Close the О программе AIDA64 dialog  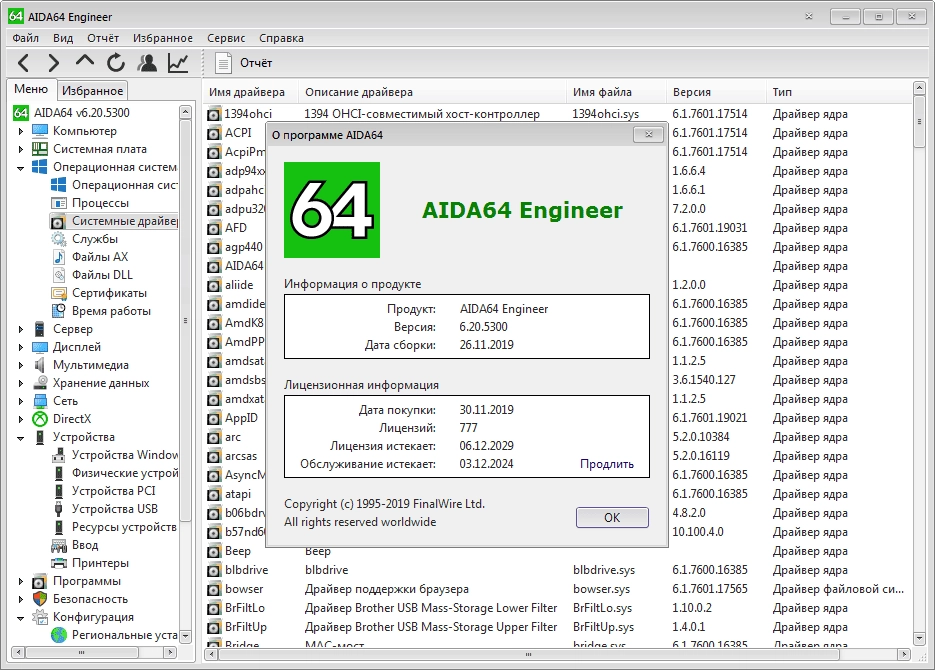click(649, 134)
